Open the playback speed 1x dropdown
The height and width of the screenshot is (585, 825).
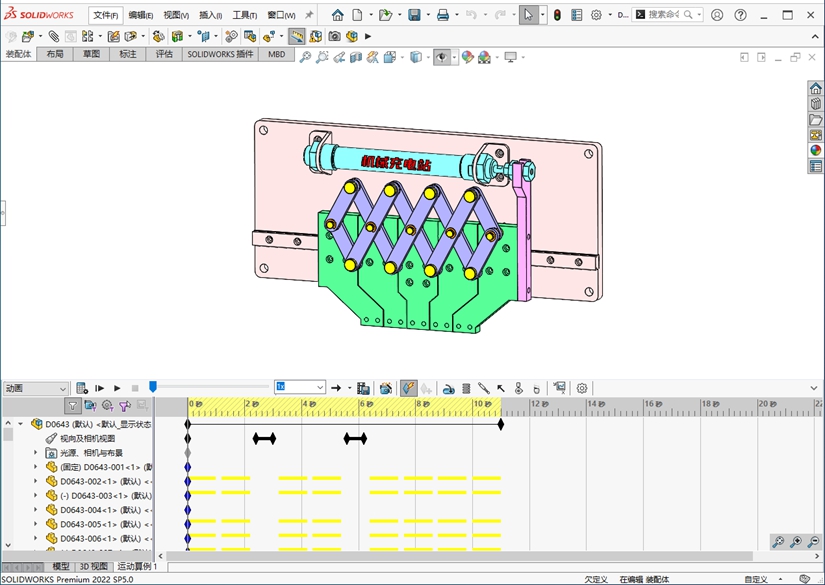(x=319, y=388)
